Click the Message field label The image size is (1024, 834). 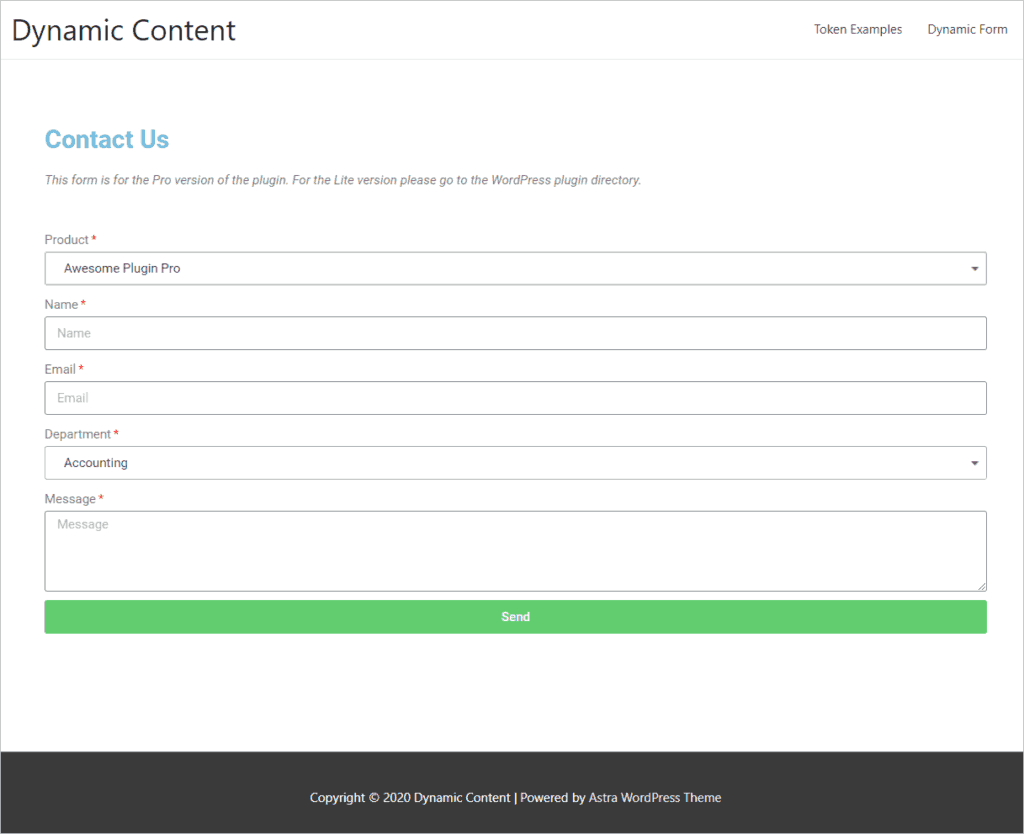click(70, 499)
